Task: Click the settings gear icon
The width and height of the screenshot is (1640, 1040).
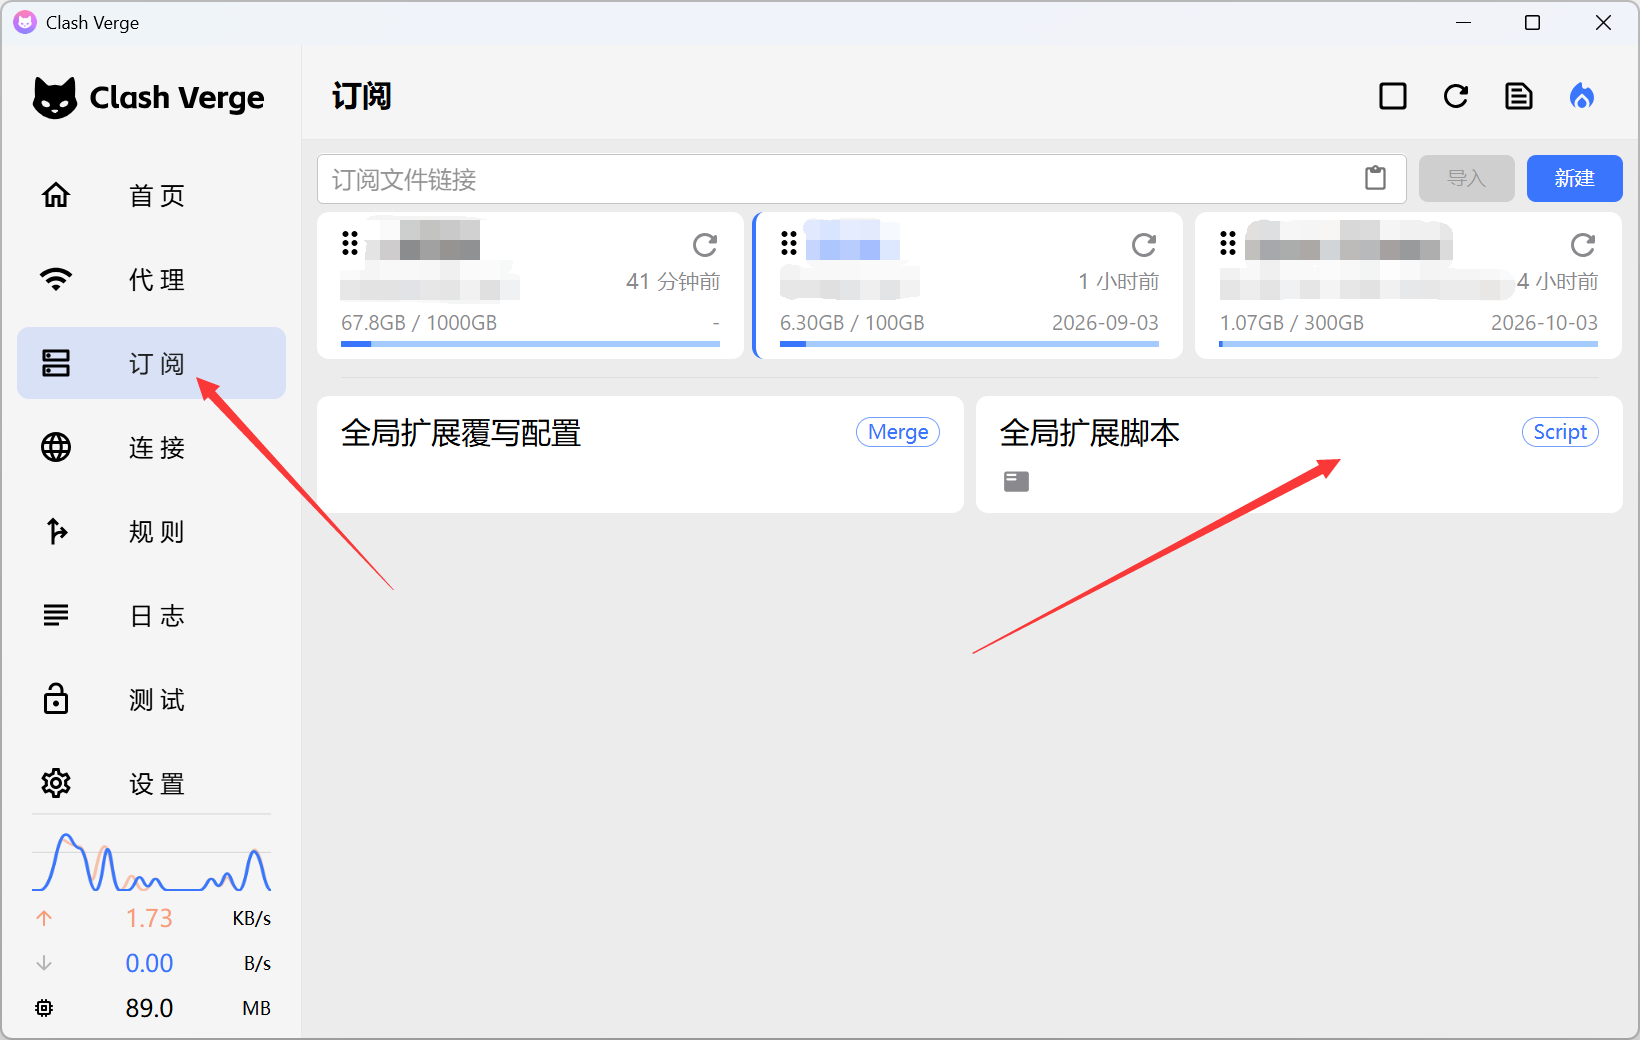Action: [56, 783]
